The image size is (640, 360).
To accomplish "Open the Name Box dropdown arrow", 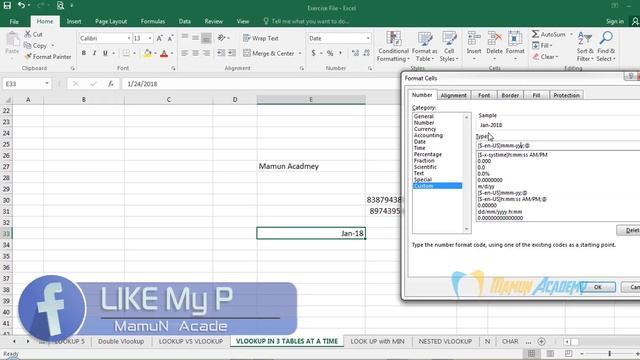I will [47, 84].
